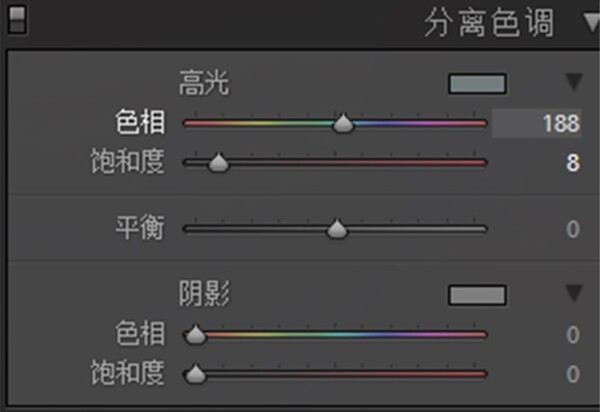The image size is (600, 412).
Task: Click the 平衡 label text
Action: coord(140,228)
